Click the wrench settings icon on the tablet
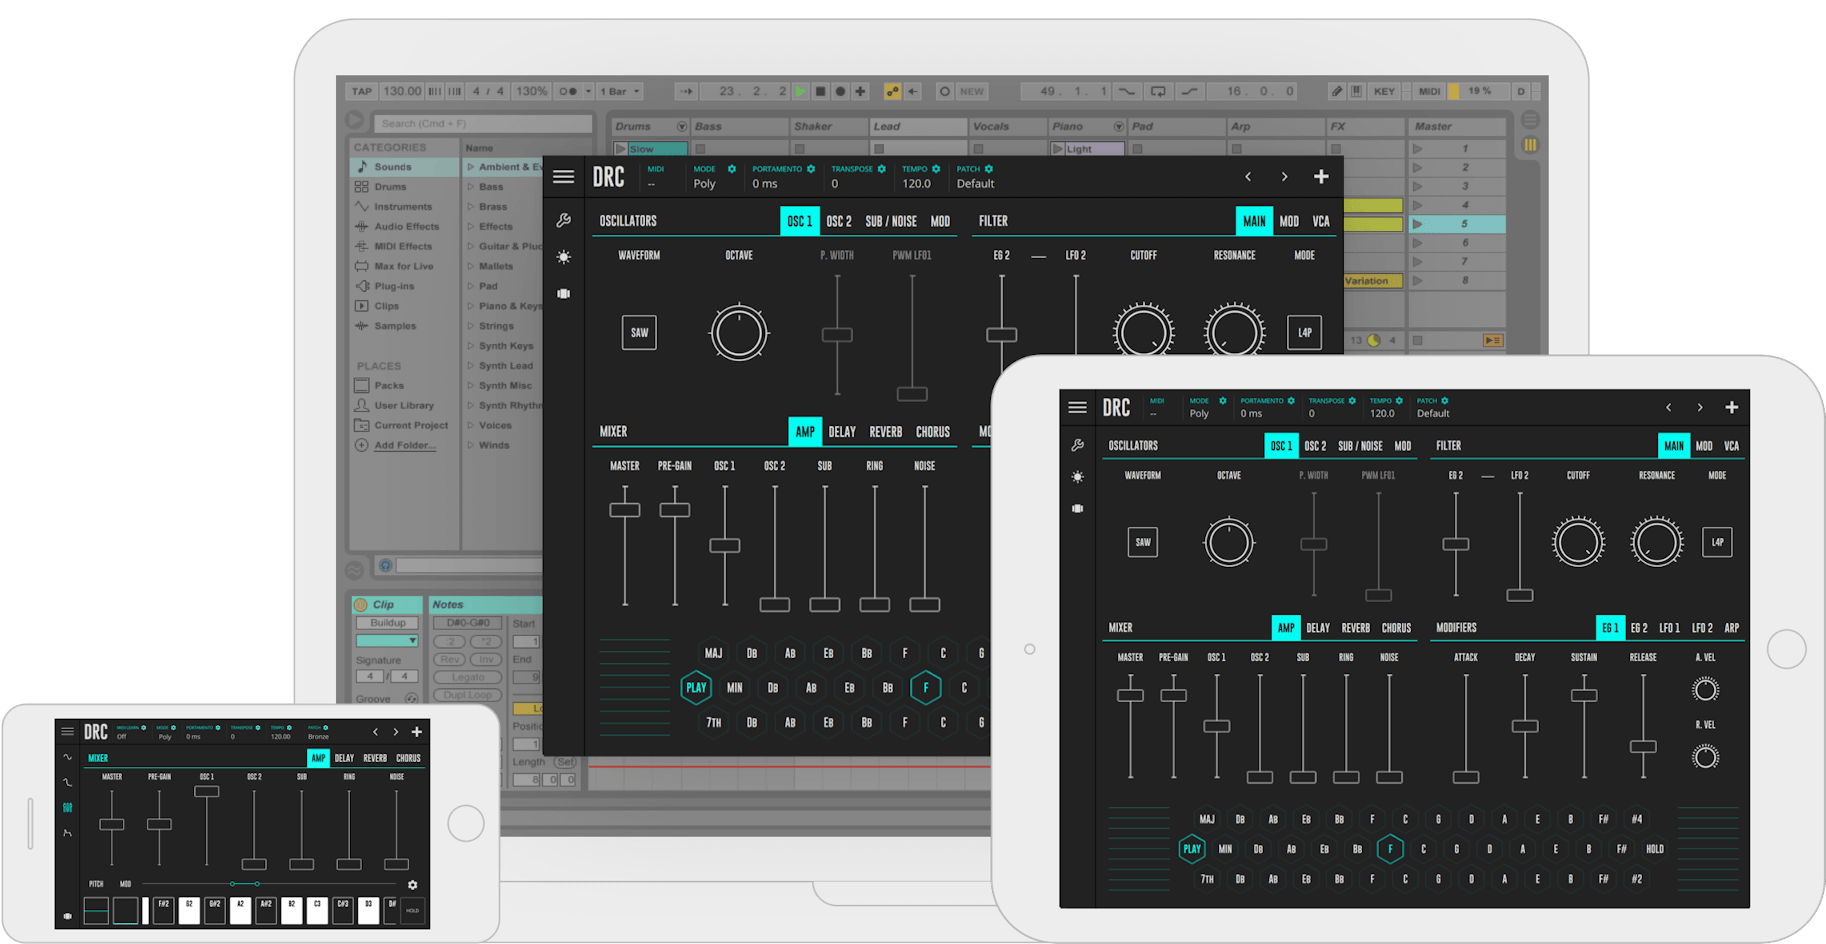 [x=1077, y=445]
